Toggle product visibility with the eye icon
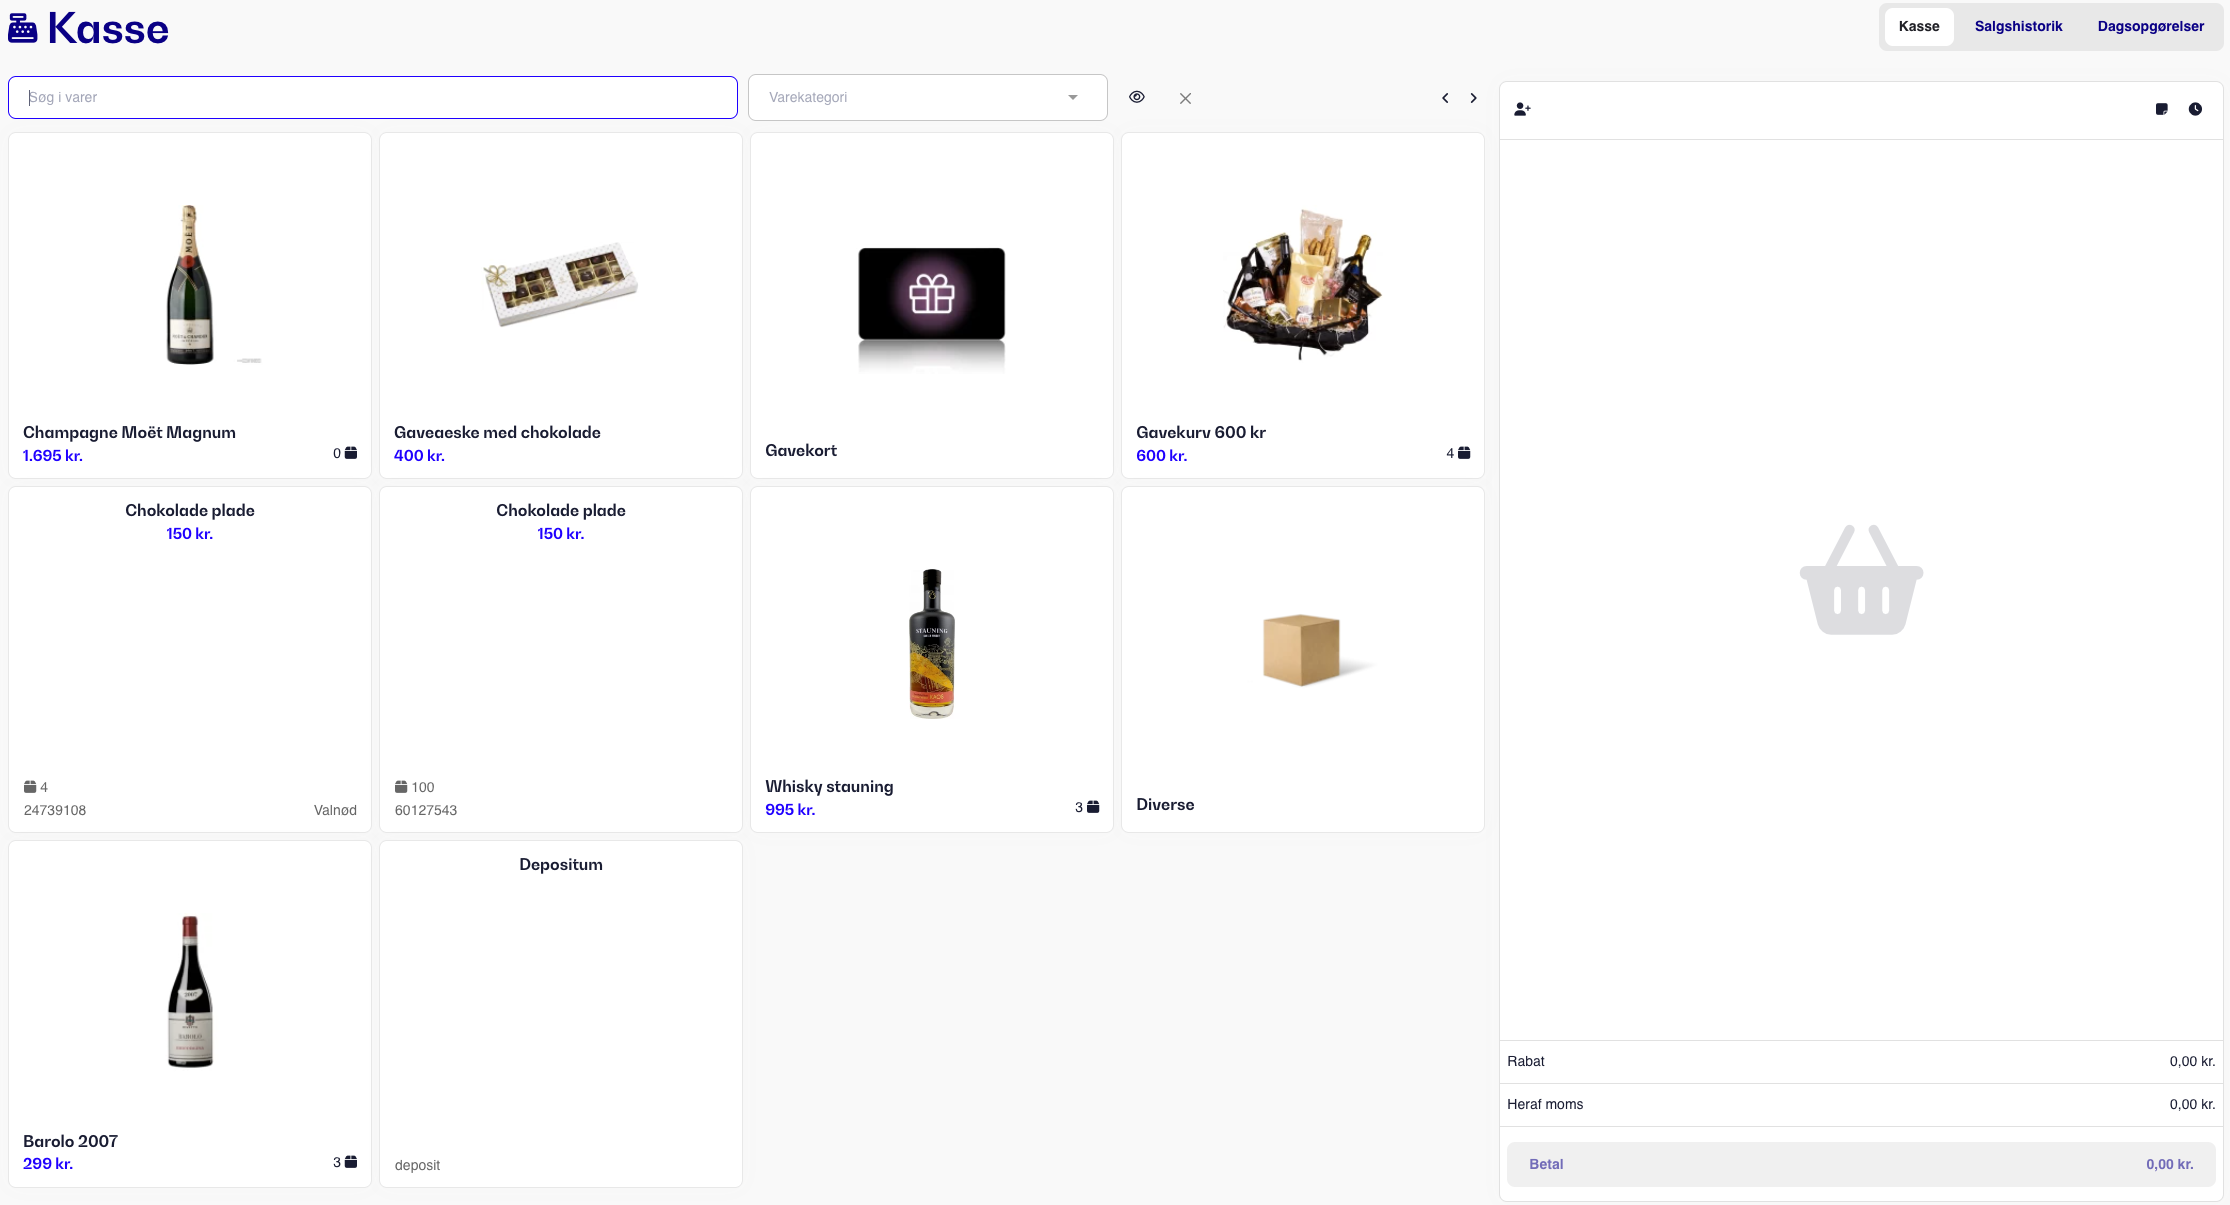The image size is (2230, 1205). point(1137,97)
